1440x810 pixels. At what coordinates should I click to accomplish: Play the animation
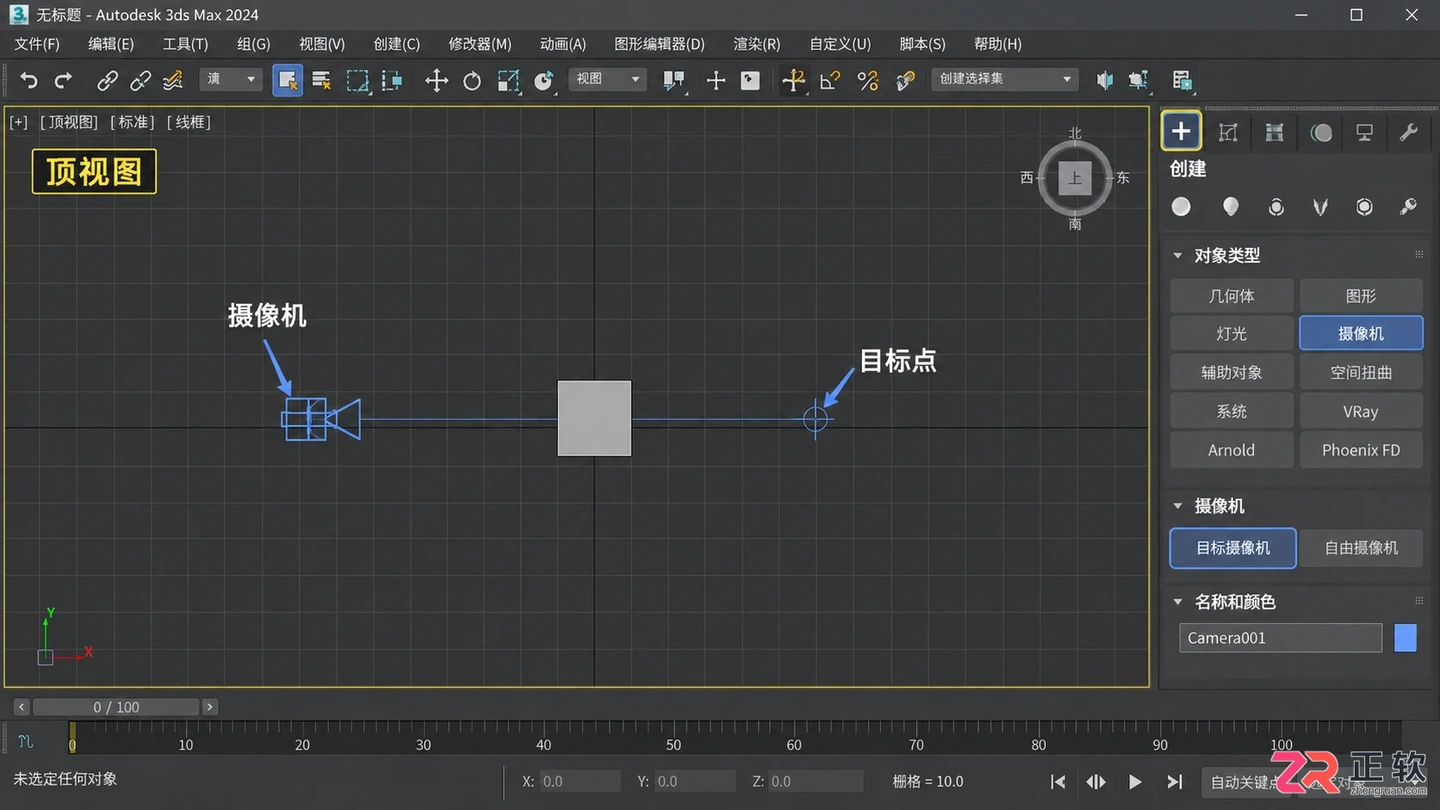1135,782
